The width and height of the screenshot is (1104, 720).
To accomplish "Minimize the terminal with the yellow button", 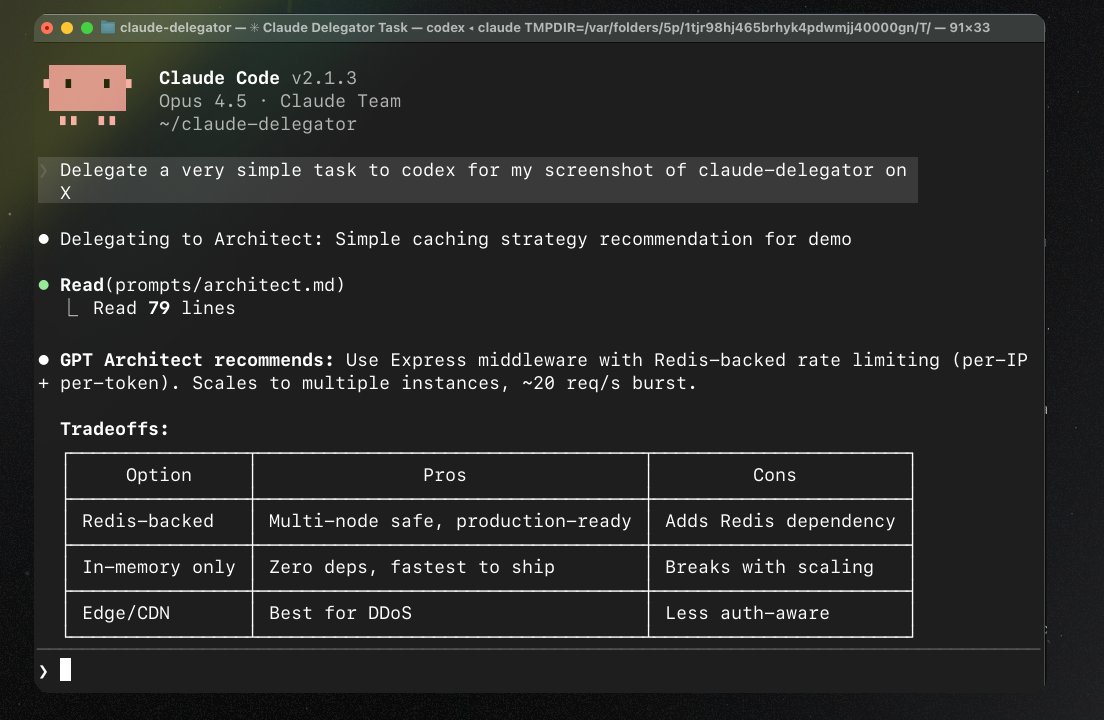I will click(x=67, y=28).
